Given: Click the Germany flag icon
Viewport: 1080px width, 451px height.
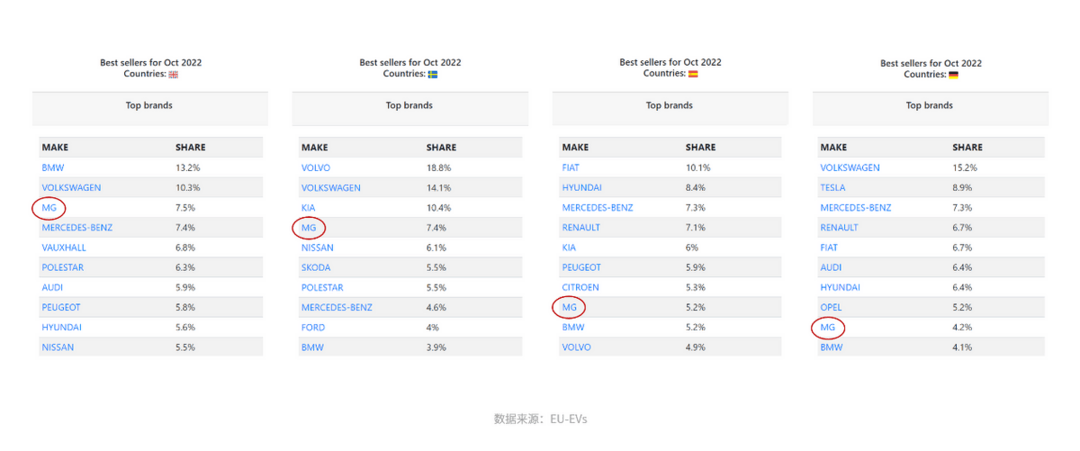Looking at the screenshot, I should pyautogui.click(x=953, y=74).
